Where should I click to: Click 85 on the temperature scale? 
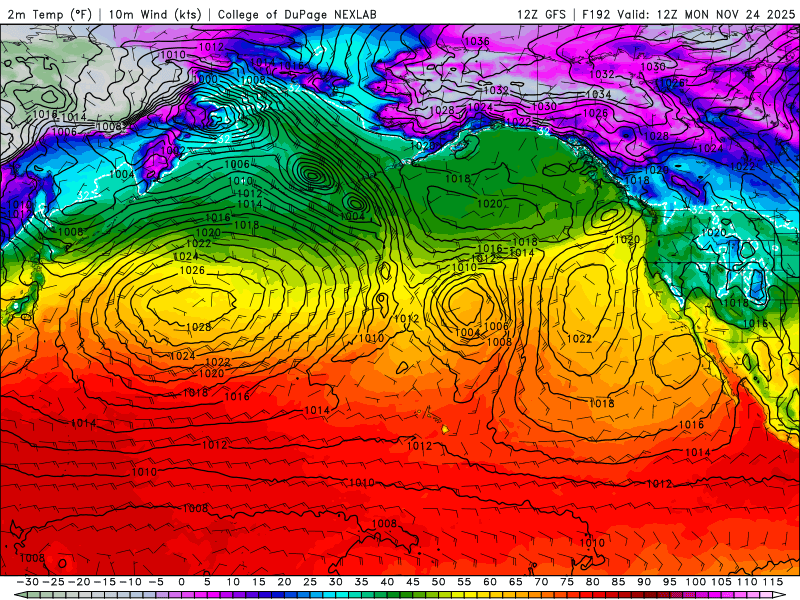point(618,582)
